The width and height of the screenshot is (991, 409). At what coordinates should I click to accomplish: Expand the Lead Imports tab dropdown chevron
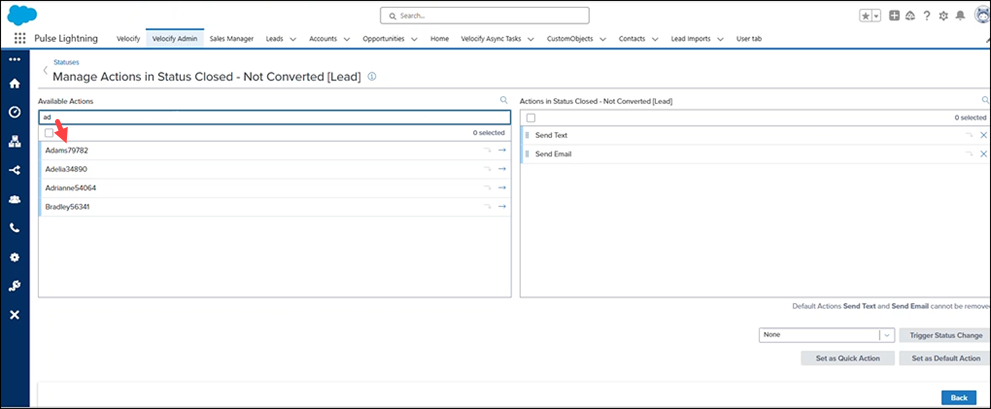[720, 39]
